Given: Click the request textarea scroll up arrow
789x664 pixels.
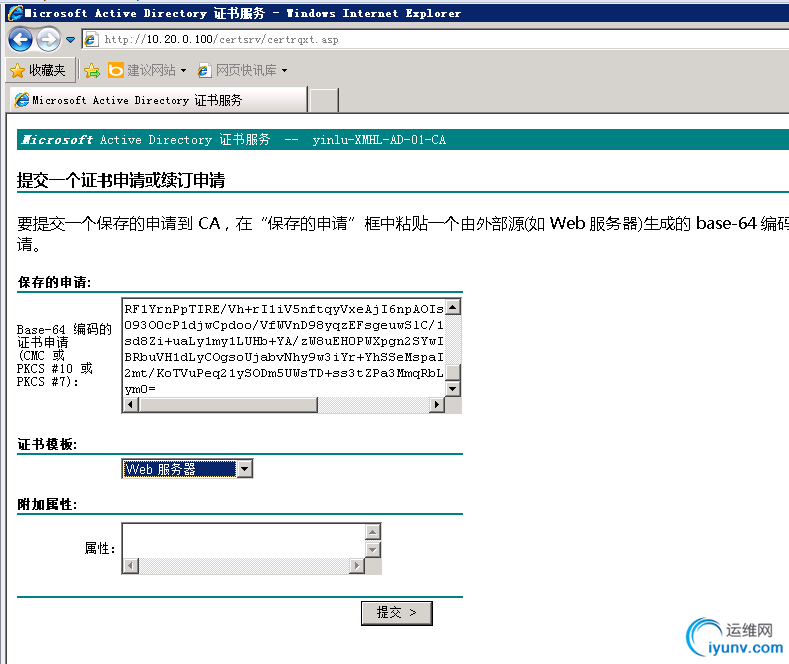Looking at the screenshot, I should pyautogui.click(x=453, y=307).
